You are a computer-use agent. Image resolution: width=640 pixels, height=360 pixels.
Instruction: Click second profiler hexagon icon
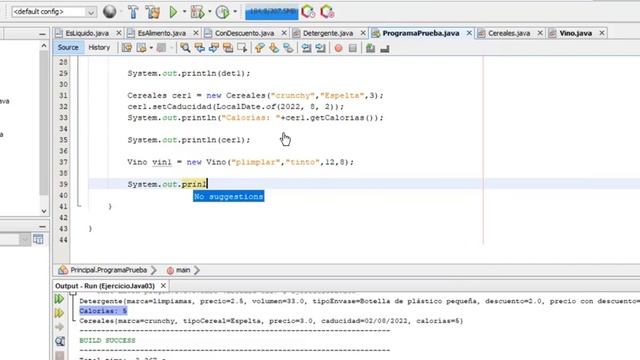click(x=327, y=12)
